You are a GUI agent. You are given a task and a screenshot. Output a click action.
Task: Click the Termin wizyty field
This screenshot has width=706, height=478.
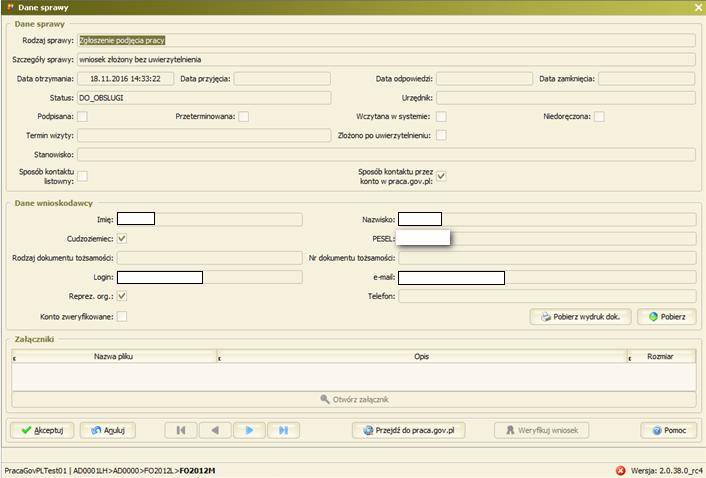coord(204,135)
